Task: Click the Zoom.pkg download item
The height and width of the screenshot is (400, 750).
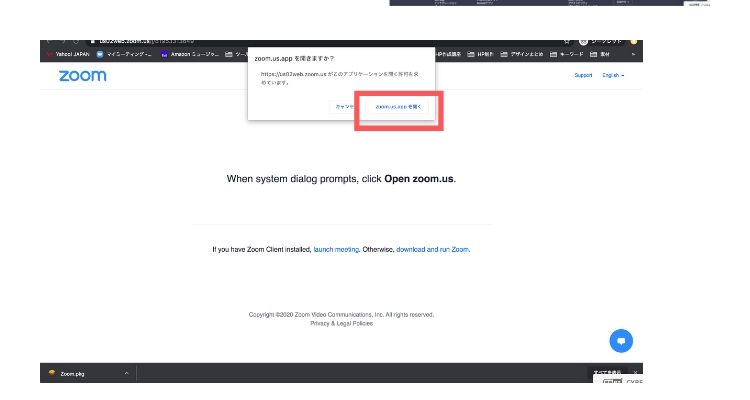Action: 72,374
